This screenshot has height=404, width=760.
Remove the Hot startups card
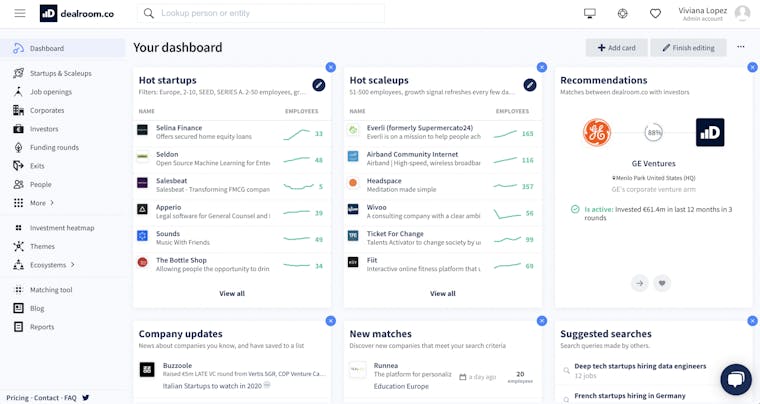(331, 67)
